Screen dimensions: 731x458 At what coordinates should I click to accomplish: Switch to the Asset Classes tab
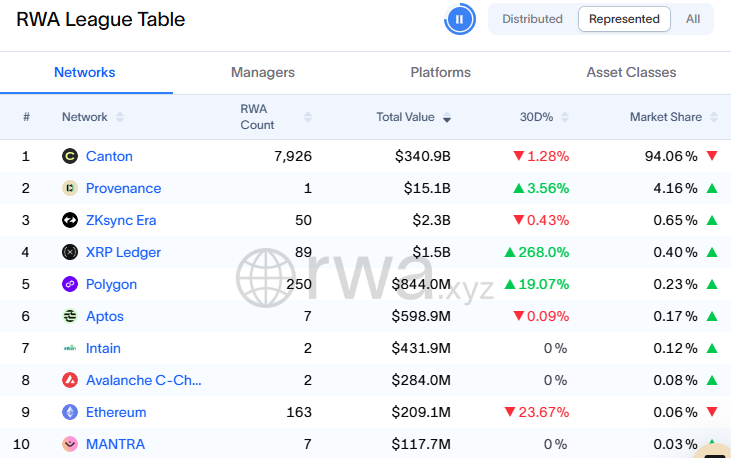(631, 72)
